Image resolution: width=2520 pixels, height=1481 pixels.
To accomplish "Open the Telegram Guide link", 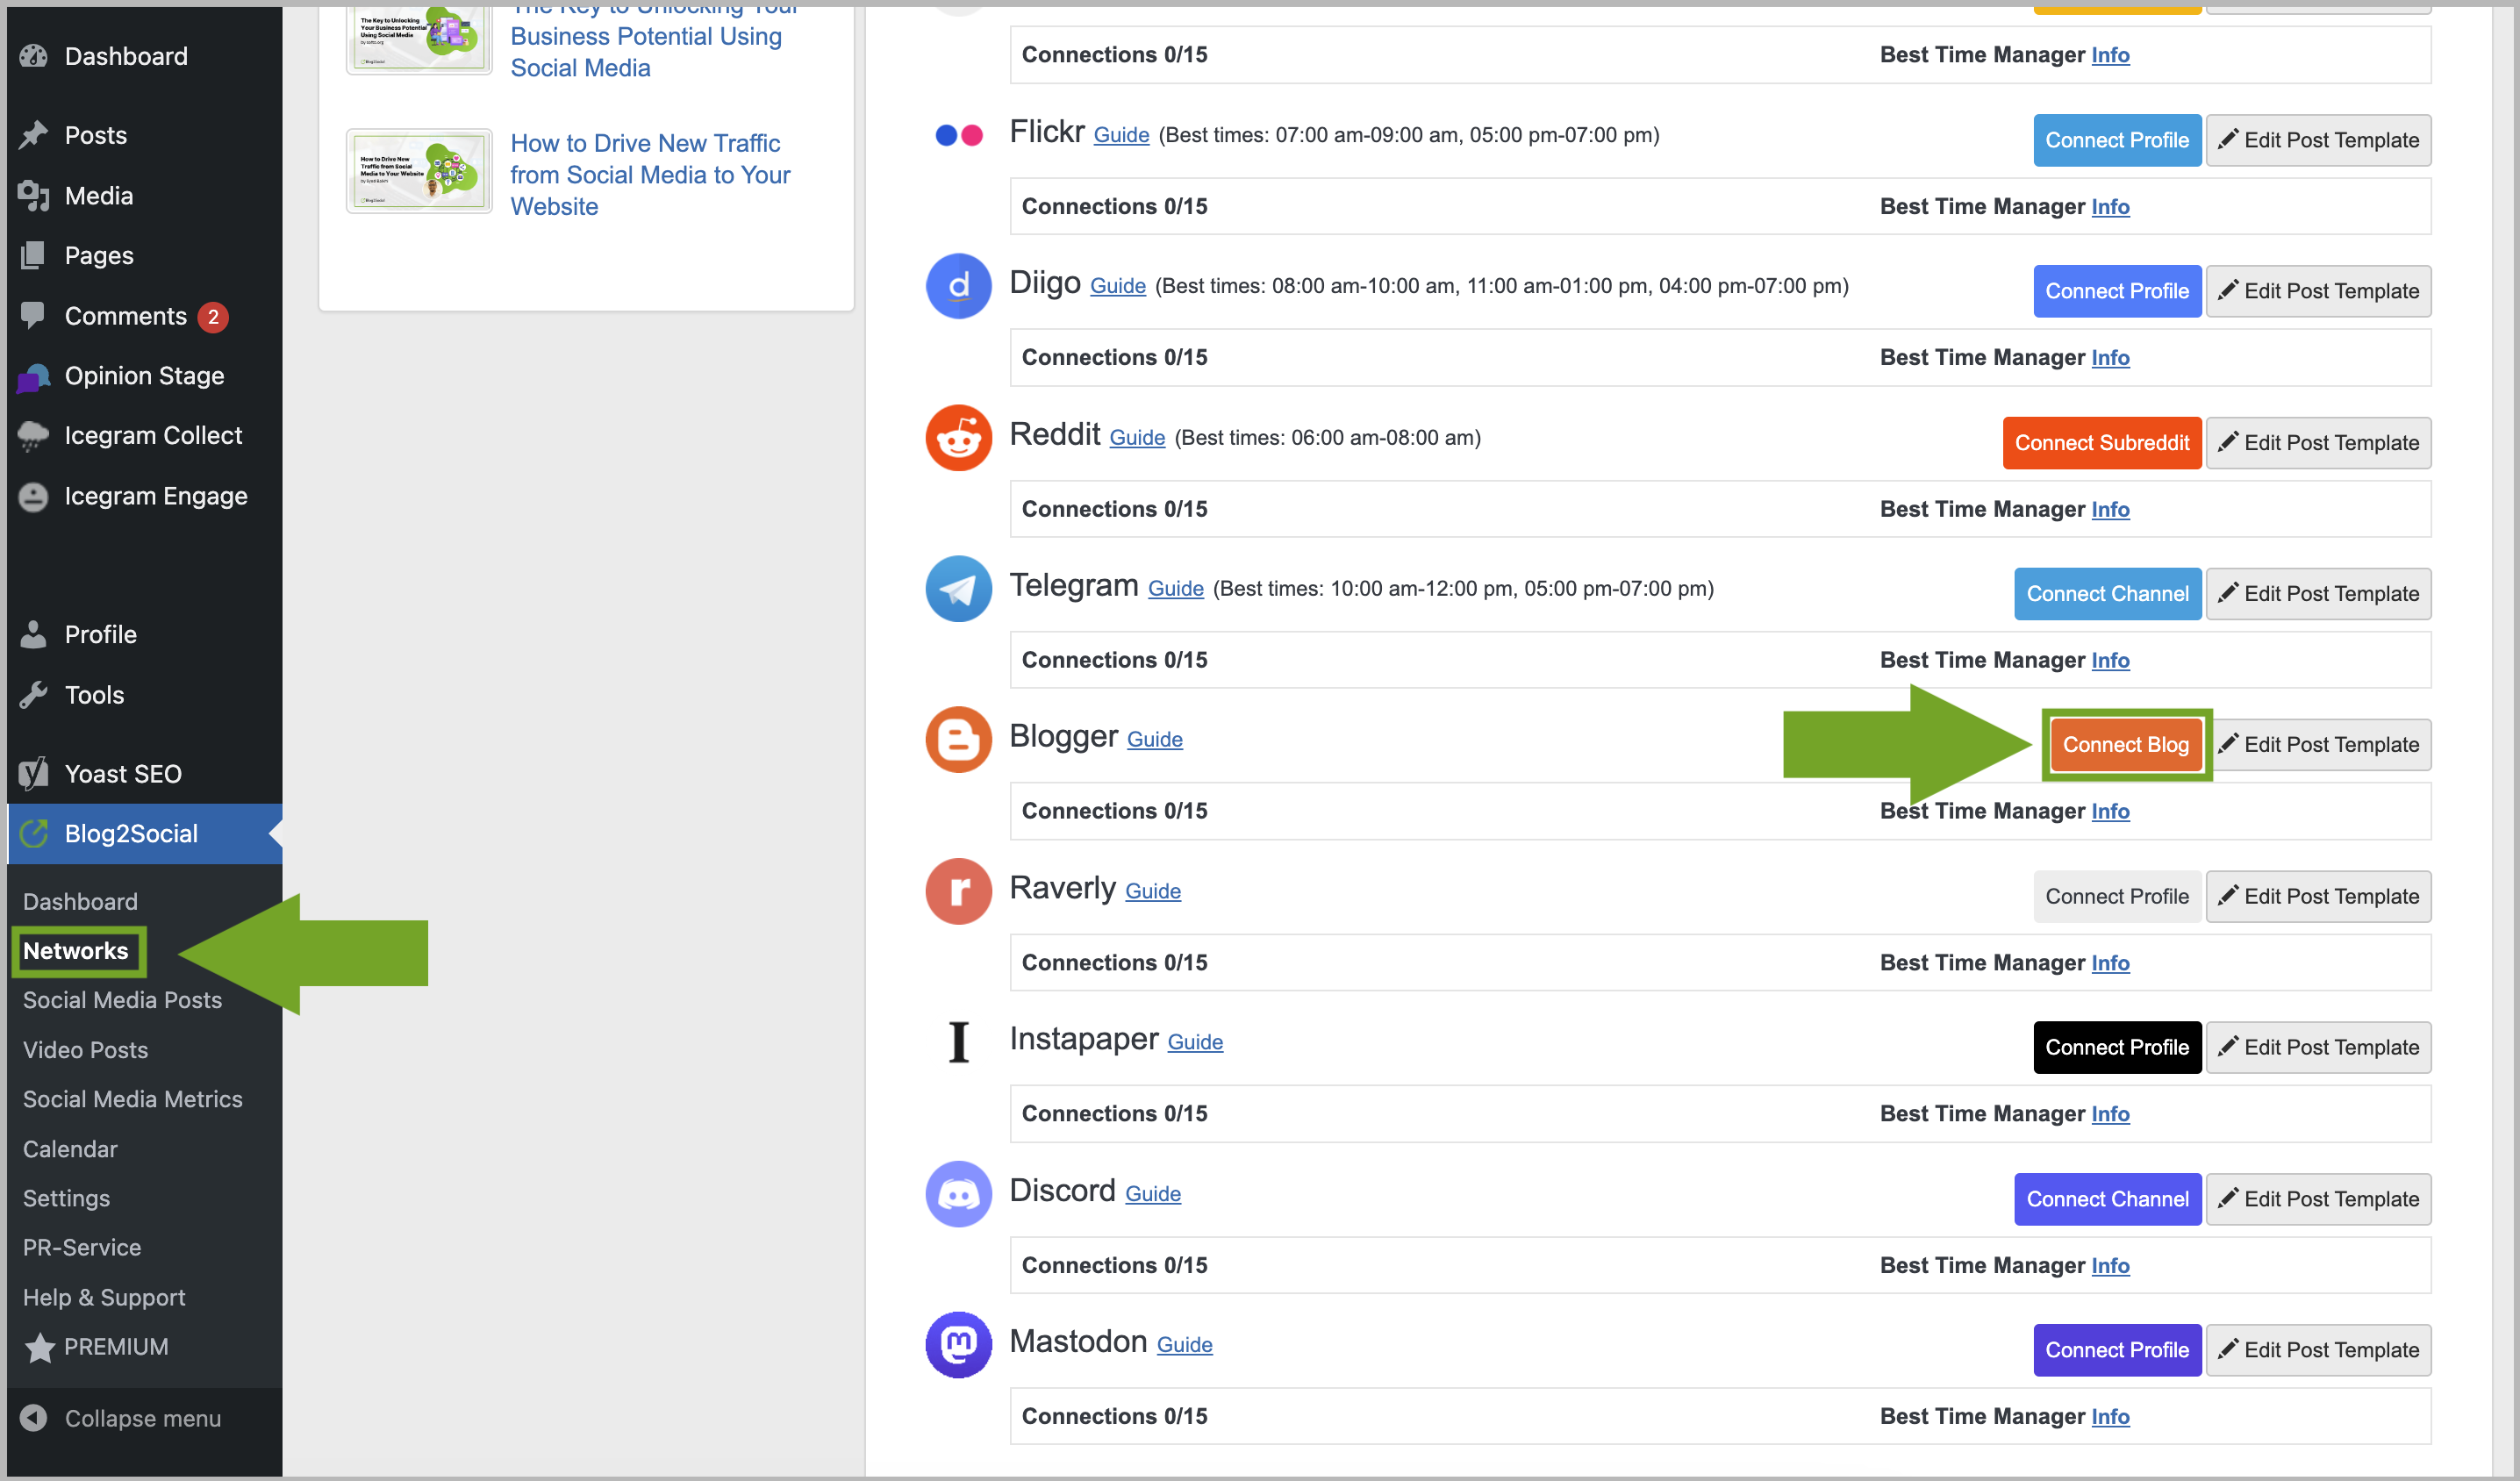I will coord(1175,589).
